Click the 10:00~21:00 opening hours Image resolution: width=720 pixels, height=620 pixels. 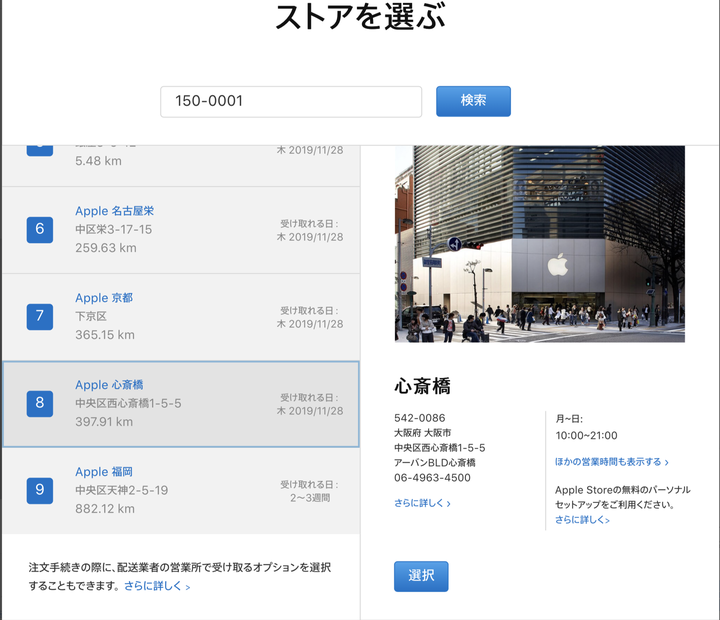[x=586, y=435]
